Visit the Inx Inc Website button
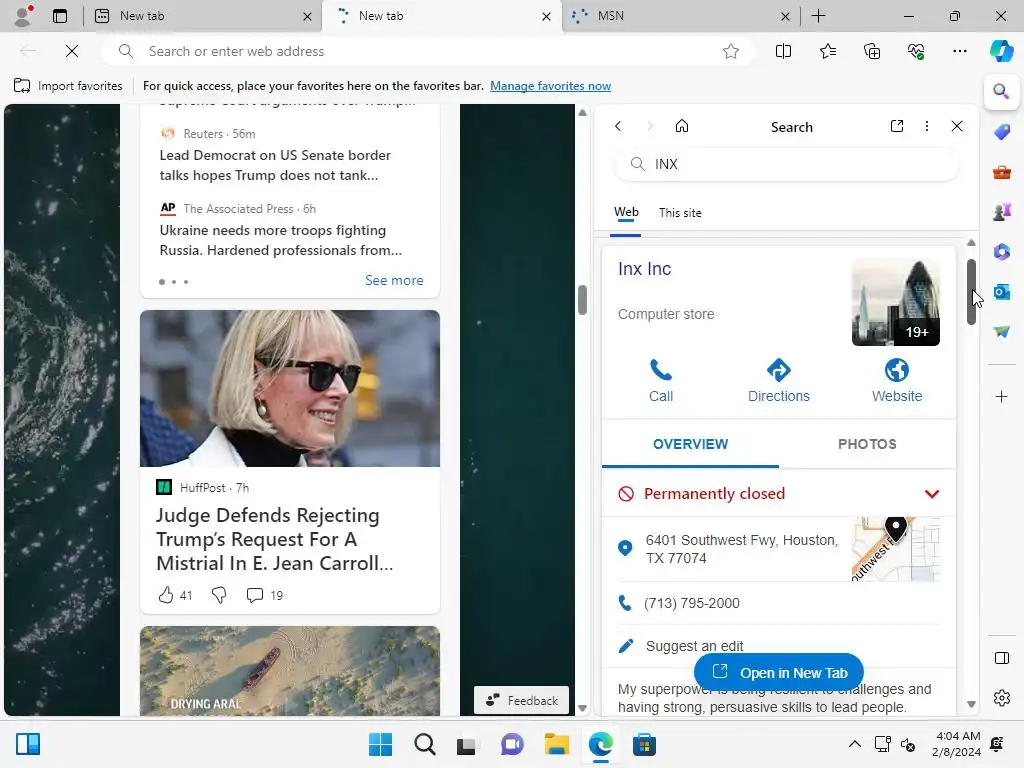 897,381
